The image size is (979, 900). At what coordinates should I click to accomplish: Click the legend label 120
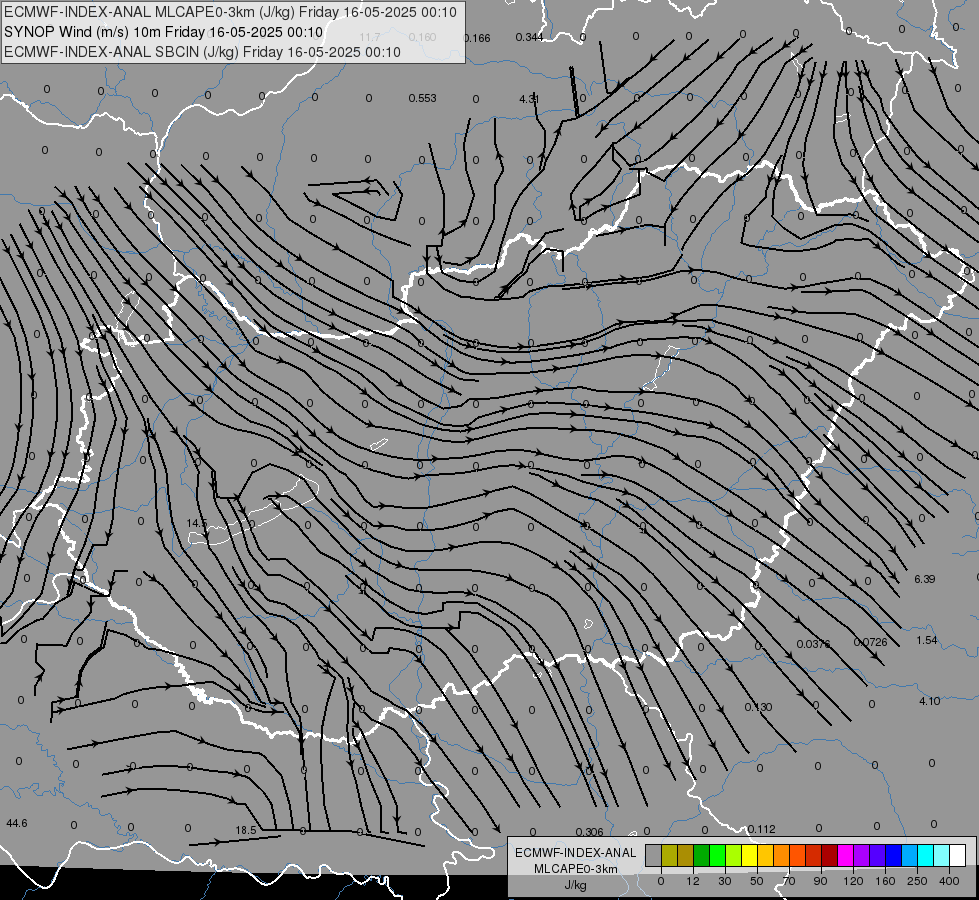[853, 881]
